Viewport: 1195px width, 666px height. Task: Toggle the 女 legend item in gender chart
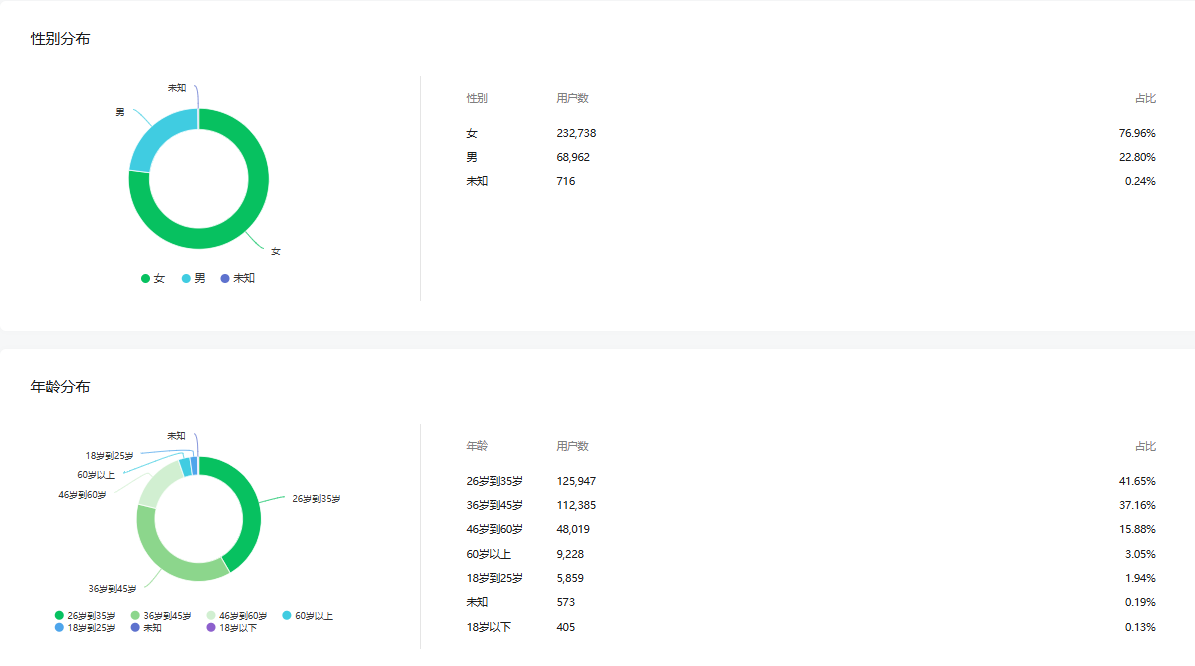[x=153, y=278]
